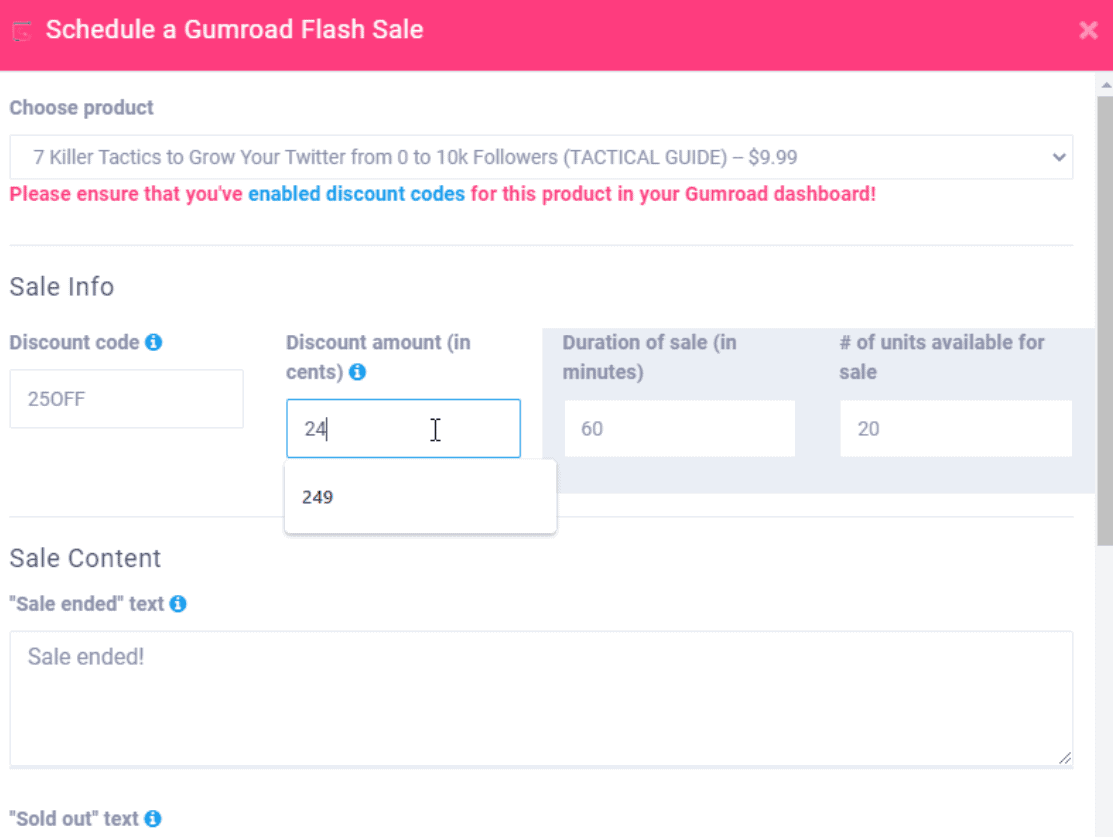Click the dialog's vertical scrollbar thumb
This screenshot has height=837, width=1113.
(x=1104, y=320)
